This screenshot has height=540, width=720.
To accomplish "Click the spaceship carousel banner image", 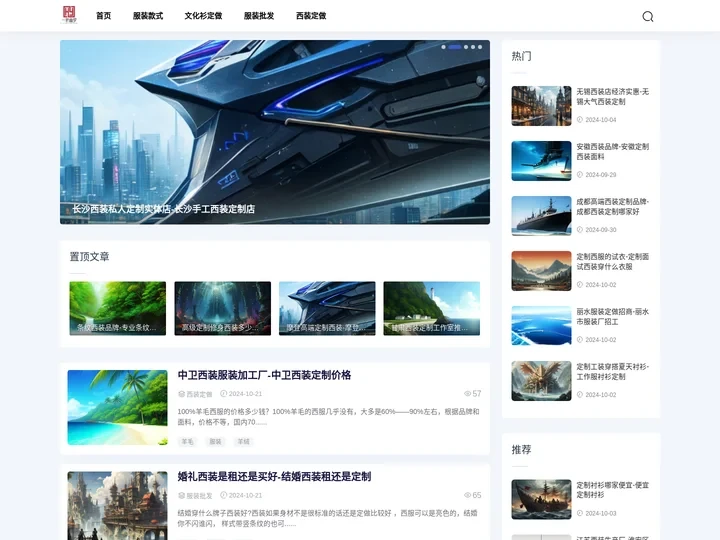I will tap(275, 132).
